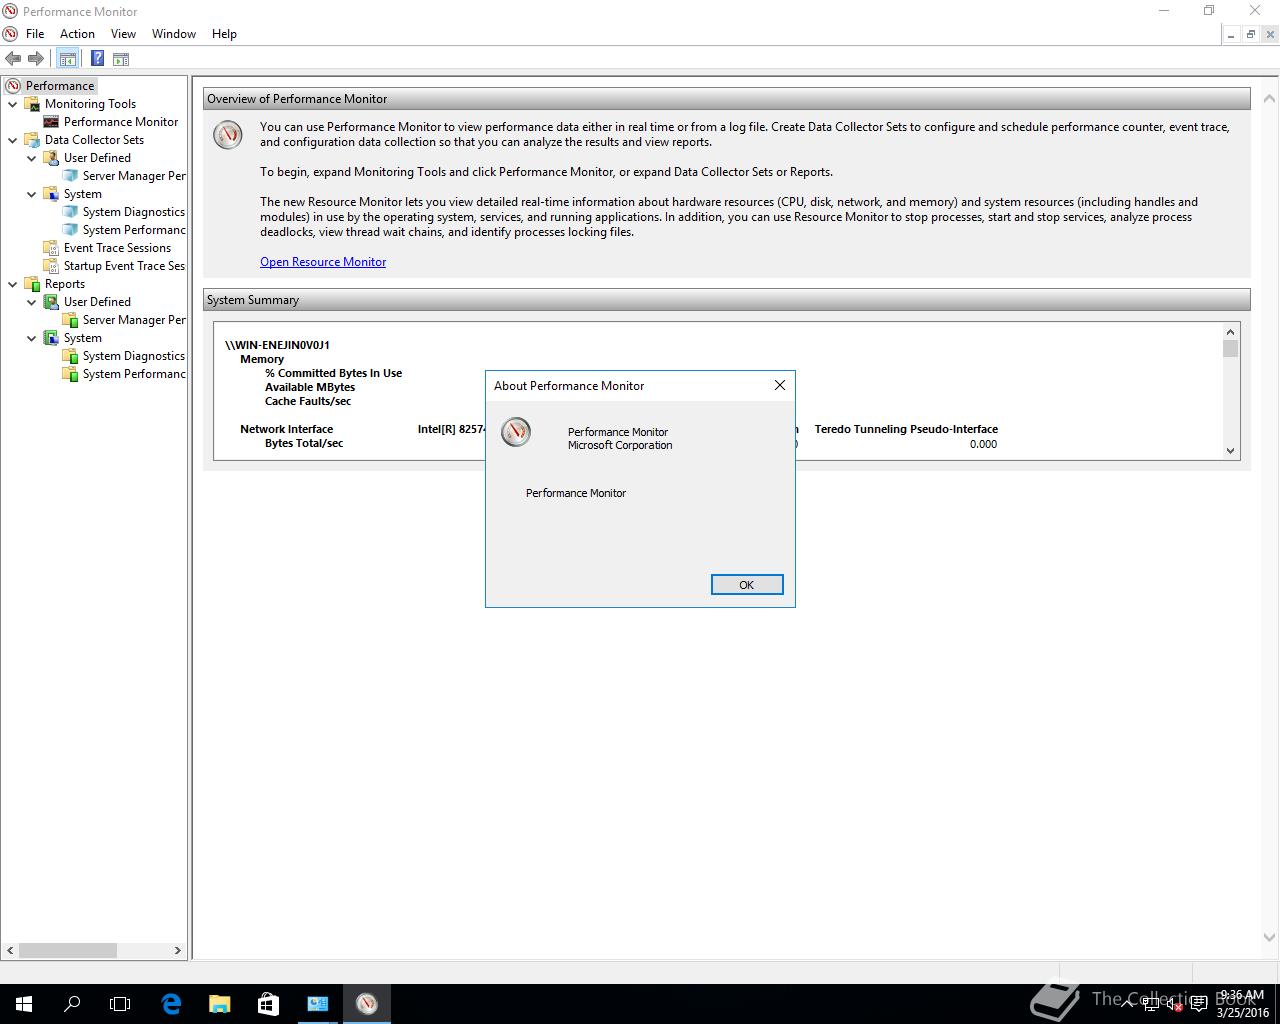Toggle Show/Hide Action Pane toolbar icon
Image resolution: width=1280 pixels, height=1024 pixels.
(x=121, y=59)
